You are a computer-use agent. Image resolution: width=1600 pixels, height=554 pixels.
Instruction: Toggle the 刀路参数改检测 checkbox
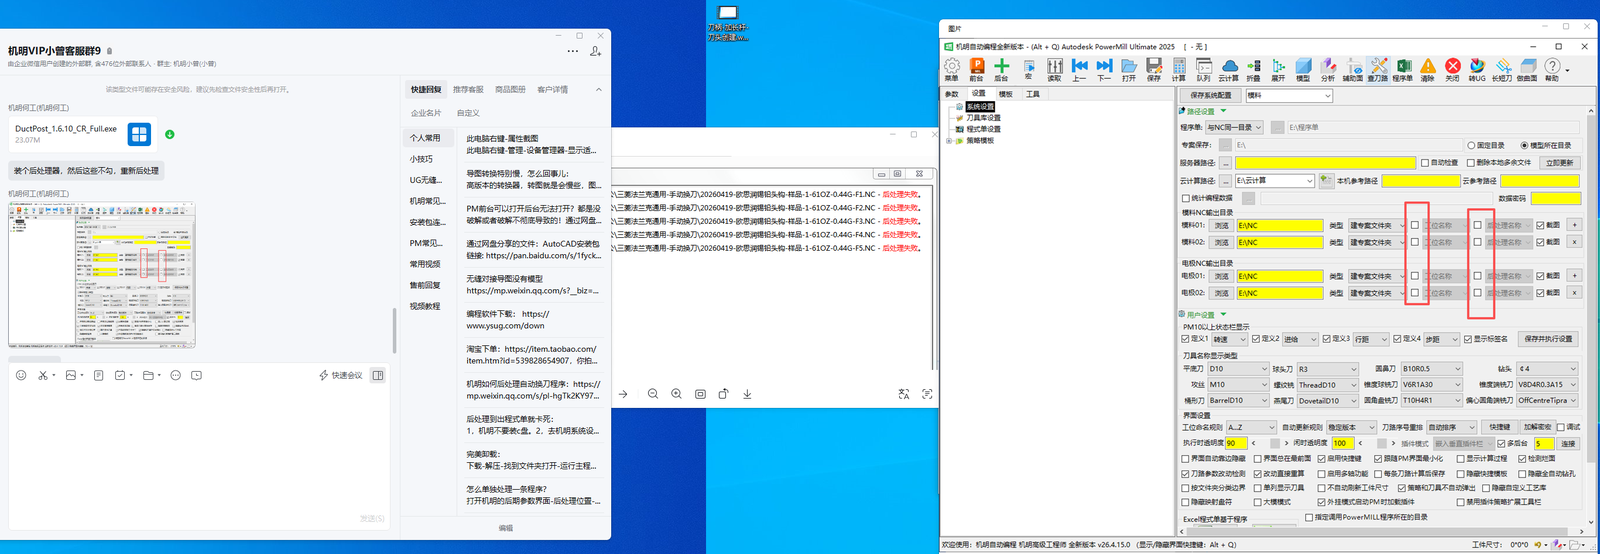pyautogui.click(x=1186, y=473)
